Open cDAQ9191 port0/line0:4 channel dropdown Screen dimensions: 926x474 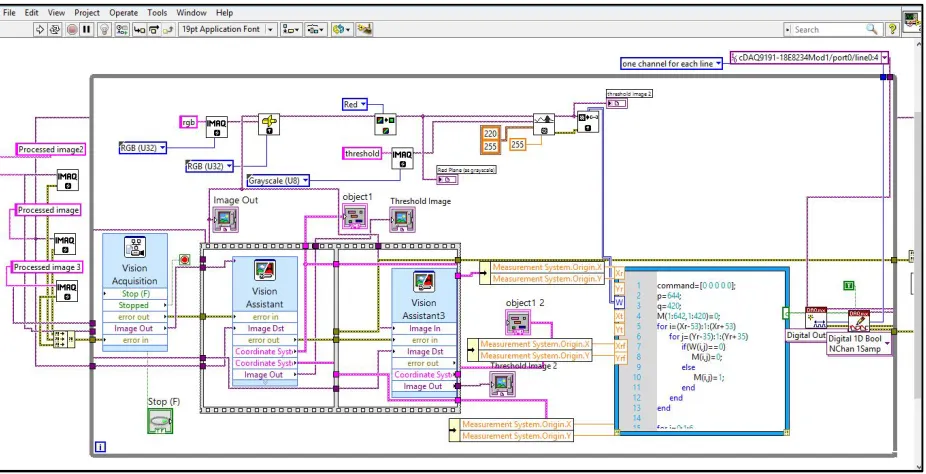point(810,57)
